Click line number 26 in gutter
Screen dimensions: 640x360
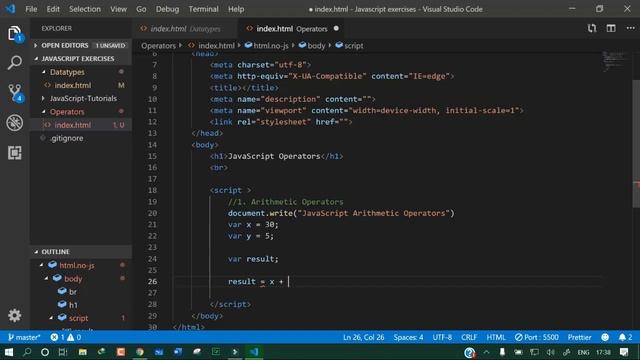click(152, 282)
